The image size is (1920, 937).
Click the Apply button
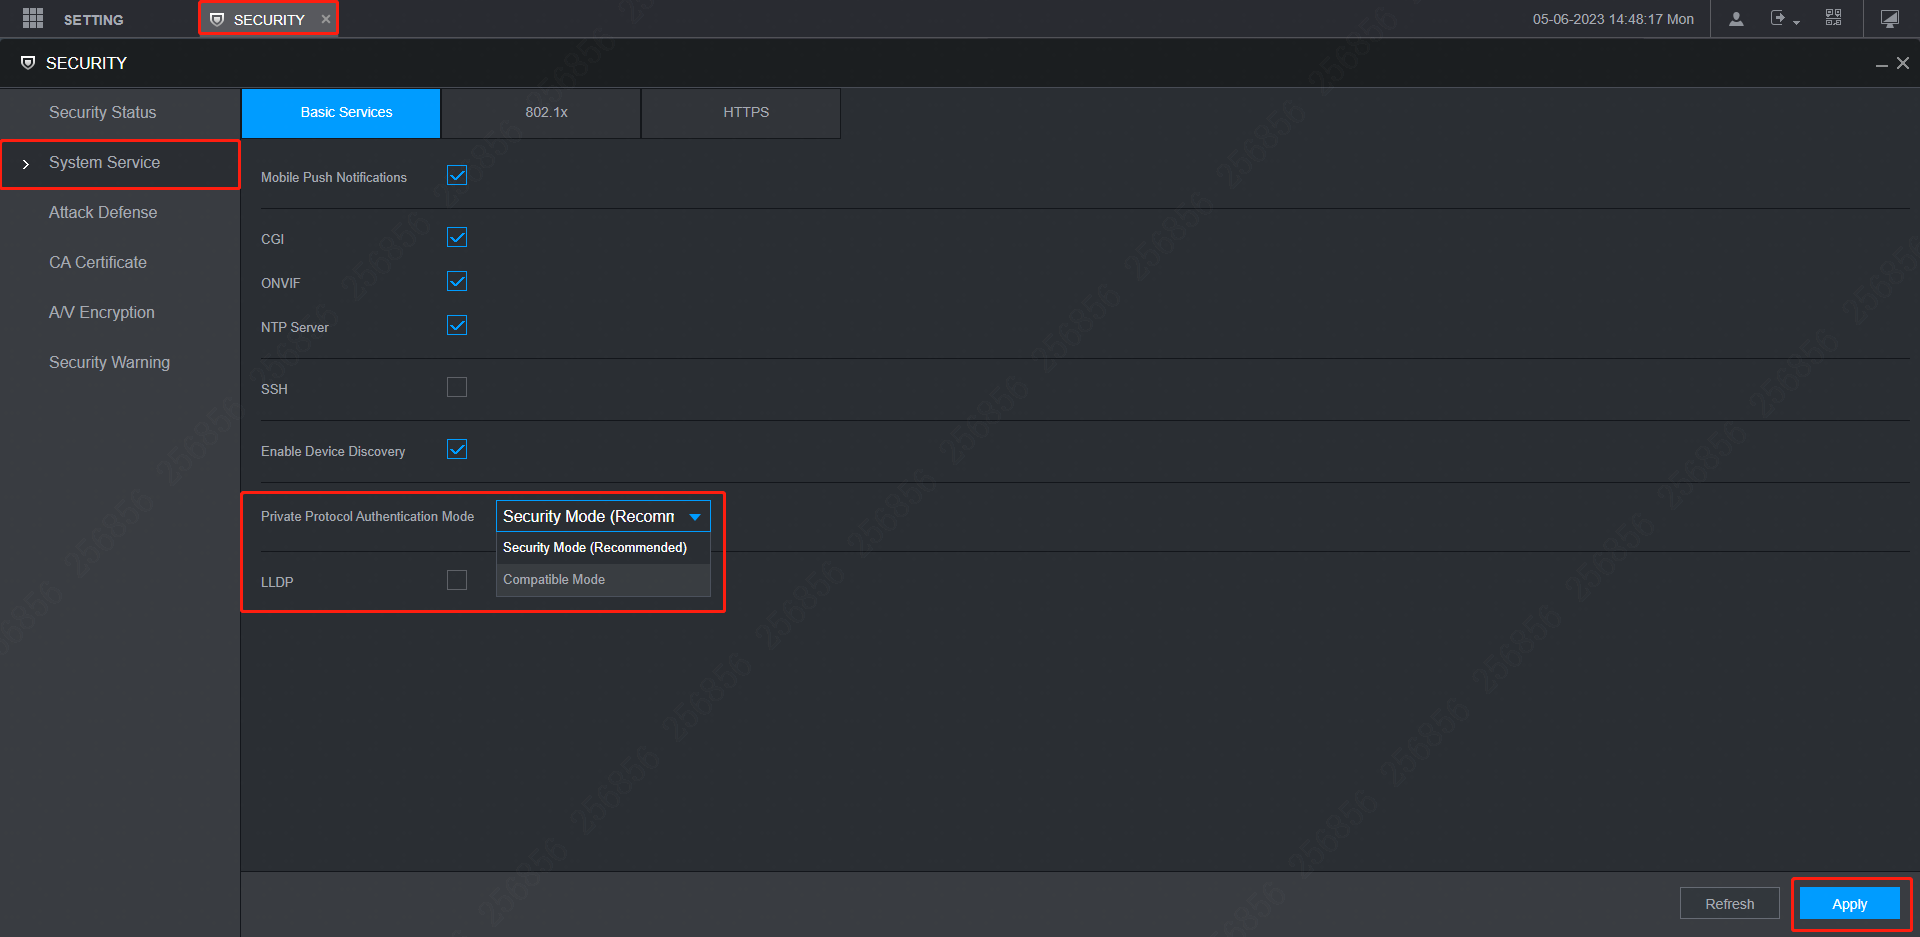tap(1848, 903)
